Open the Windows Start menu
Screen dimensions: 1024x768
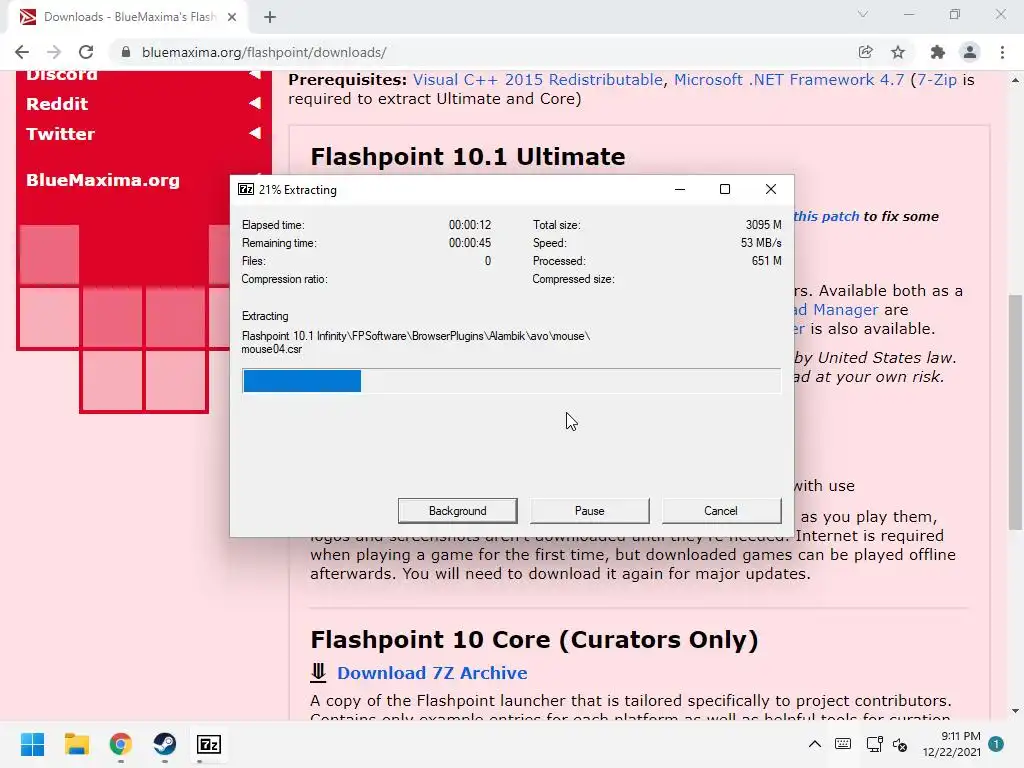tap(32, 744)
